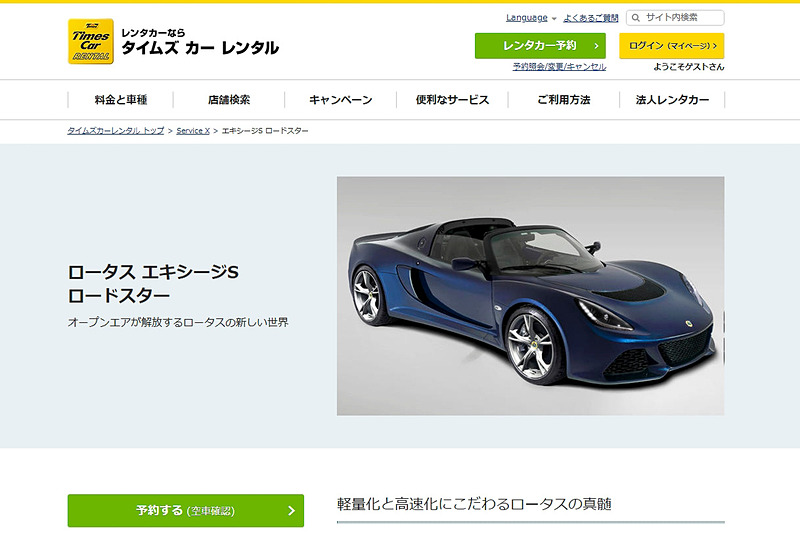
Task: Focus the サイト内検索 search field
Action: tap(675, 17)
